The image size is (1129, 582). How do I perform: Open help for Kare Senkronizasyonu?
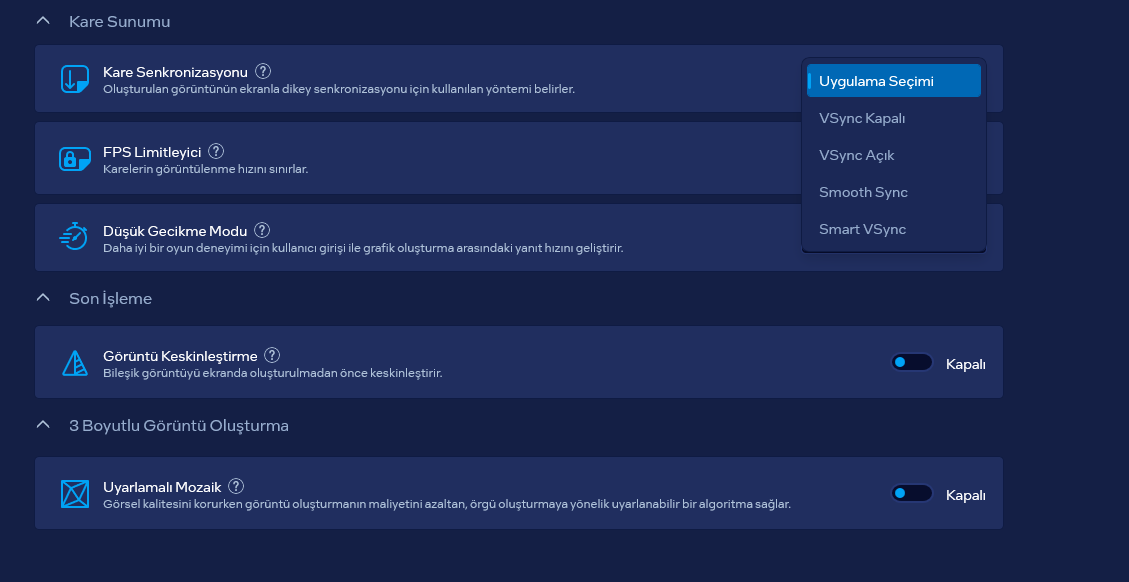[264, 71]
